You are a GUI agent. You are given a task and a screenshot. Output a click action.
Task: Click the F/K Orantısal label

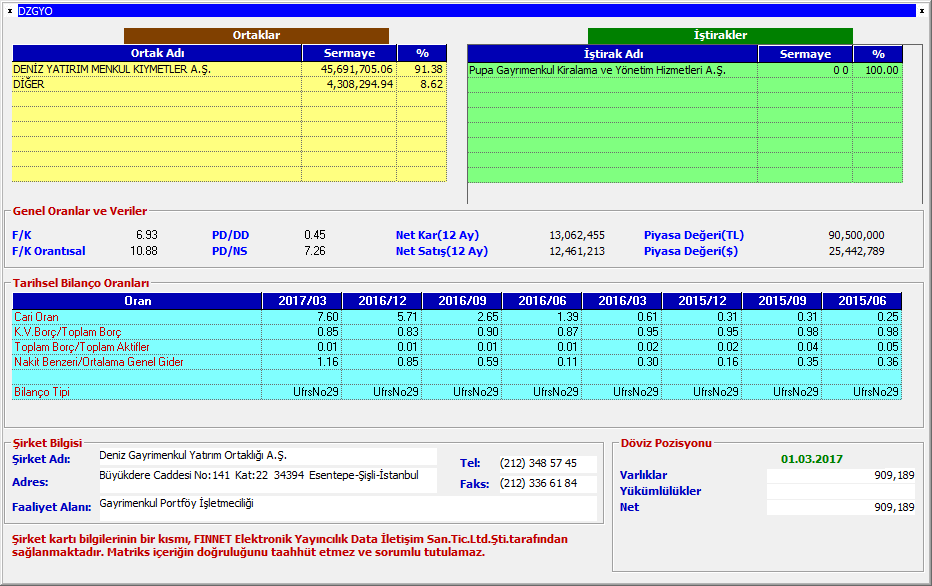(49, 251)
